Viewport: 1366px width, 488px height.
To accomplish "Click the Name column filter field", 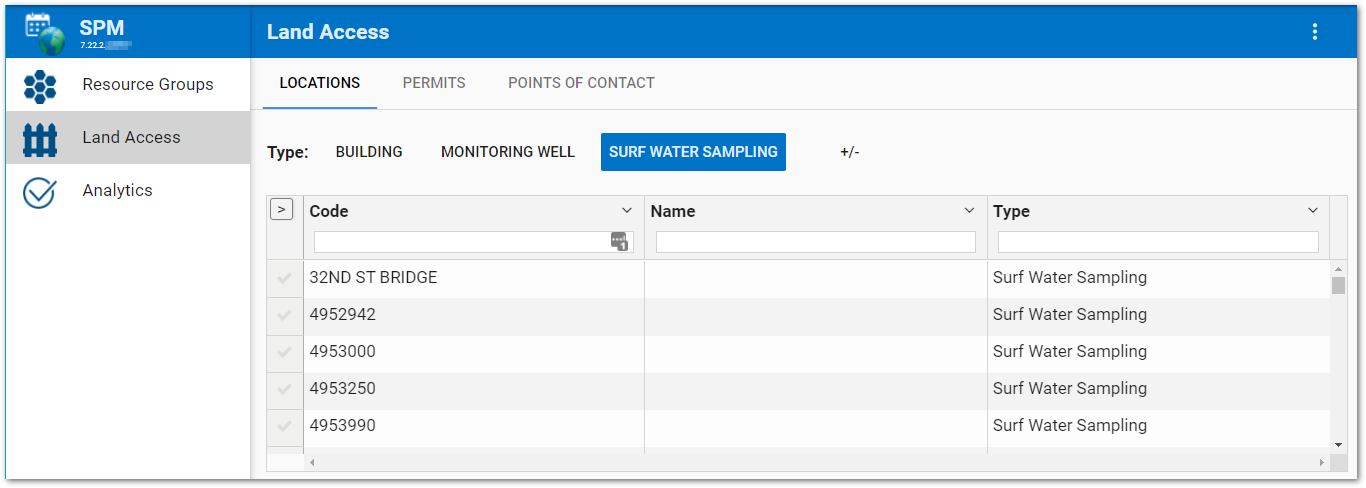I will [815, 242].
